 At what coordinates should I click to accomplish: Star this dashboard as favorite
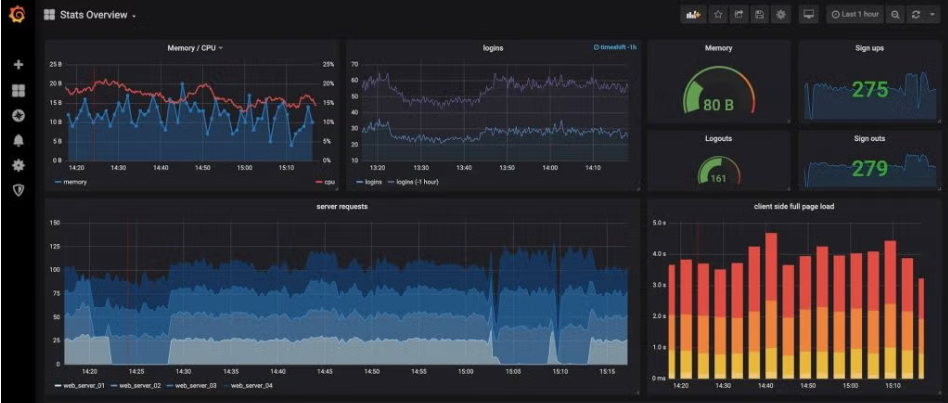click(x=718, y=15)
